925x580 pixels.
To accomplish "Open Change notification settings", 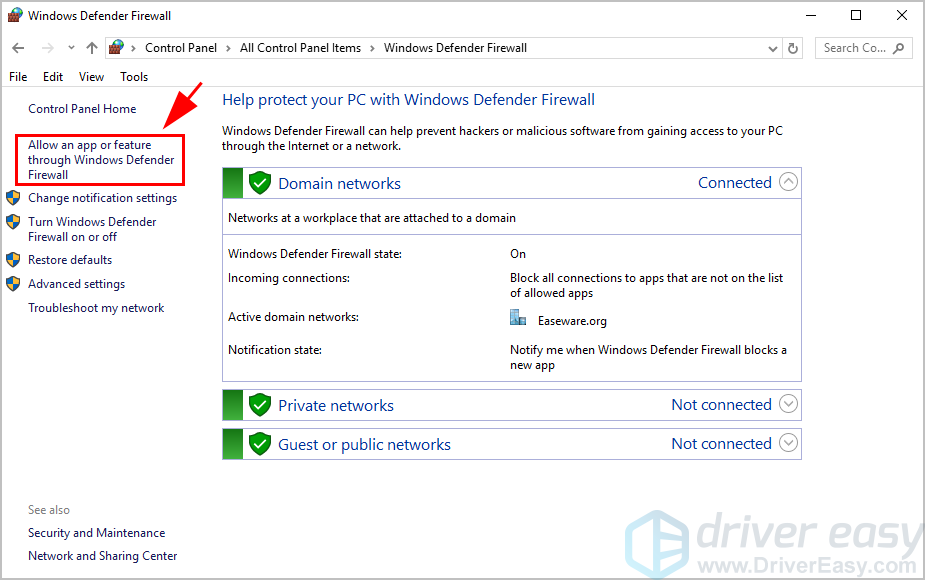I will coord(102,198).
